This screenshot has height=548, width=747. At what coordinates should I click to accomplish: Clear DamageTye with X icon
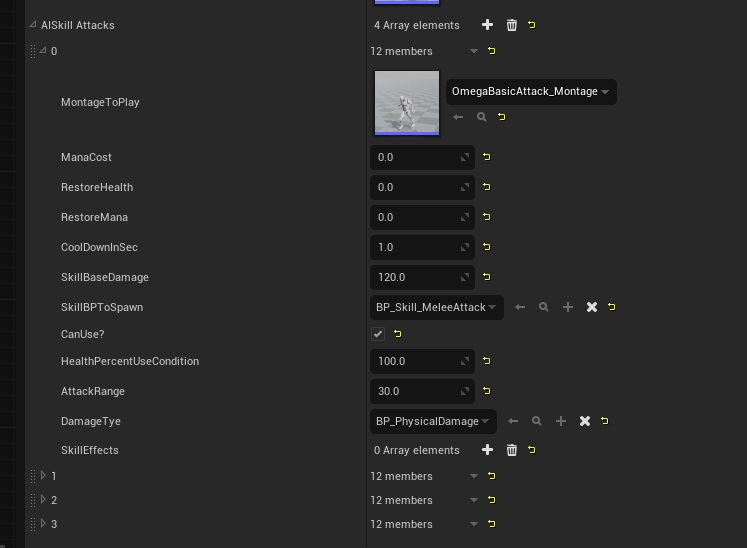pyautogui.click(x=585, y=421)
